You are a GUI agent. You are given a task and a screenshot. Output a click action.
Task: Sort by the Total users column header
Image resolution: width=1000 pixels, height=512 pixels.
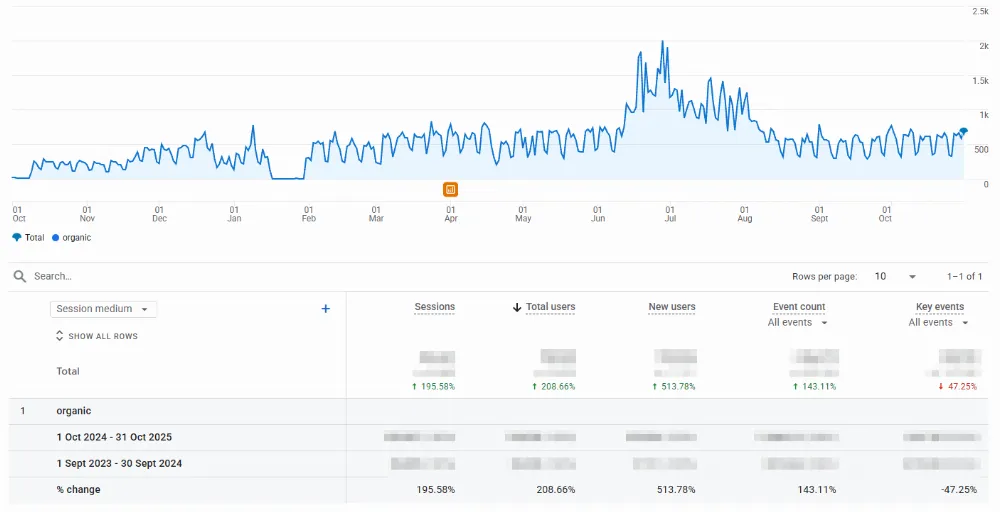click(x=550, y=307)
